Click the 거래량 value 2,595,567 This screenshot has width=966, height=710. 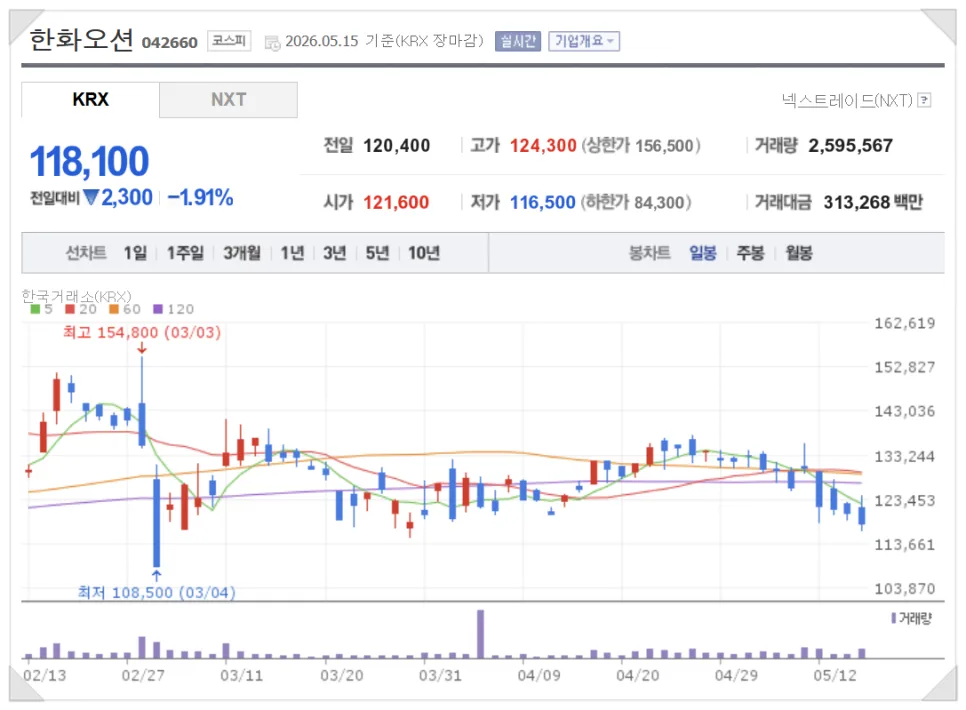850,145
